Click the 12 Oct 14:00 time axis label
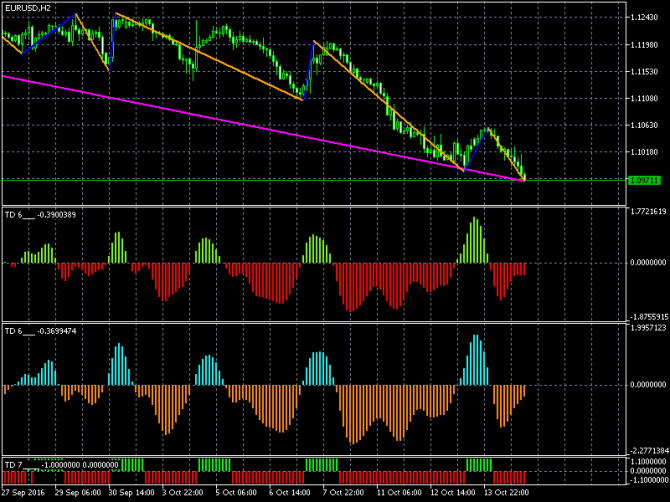Viewport: 670px width, 502px height. (453, 492)
